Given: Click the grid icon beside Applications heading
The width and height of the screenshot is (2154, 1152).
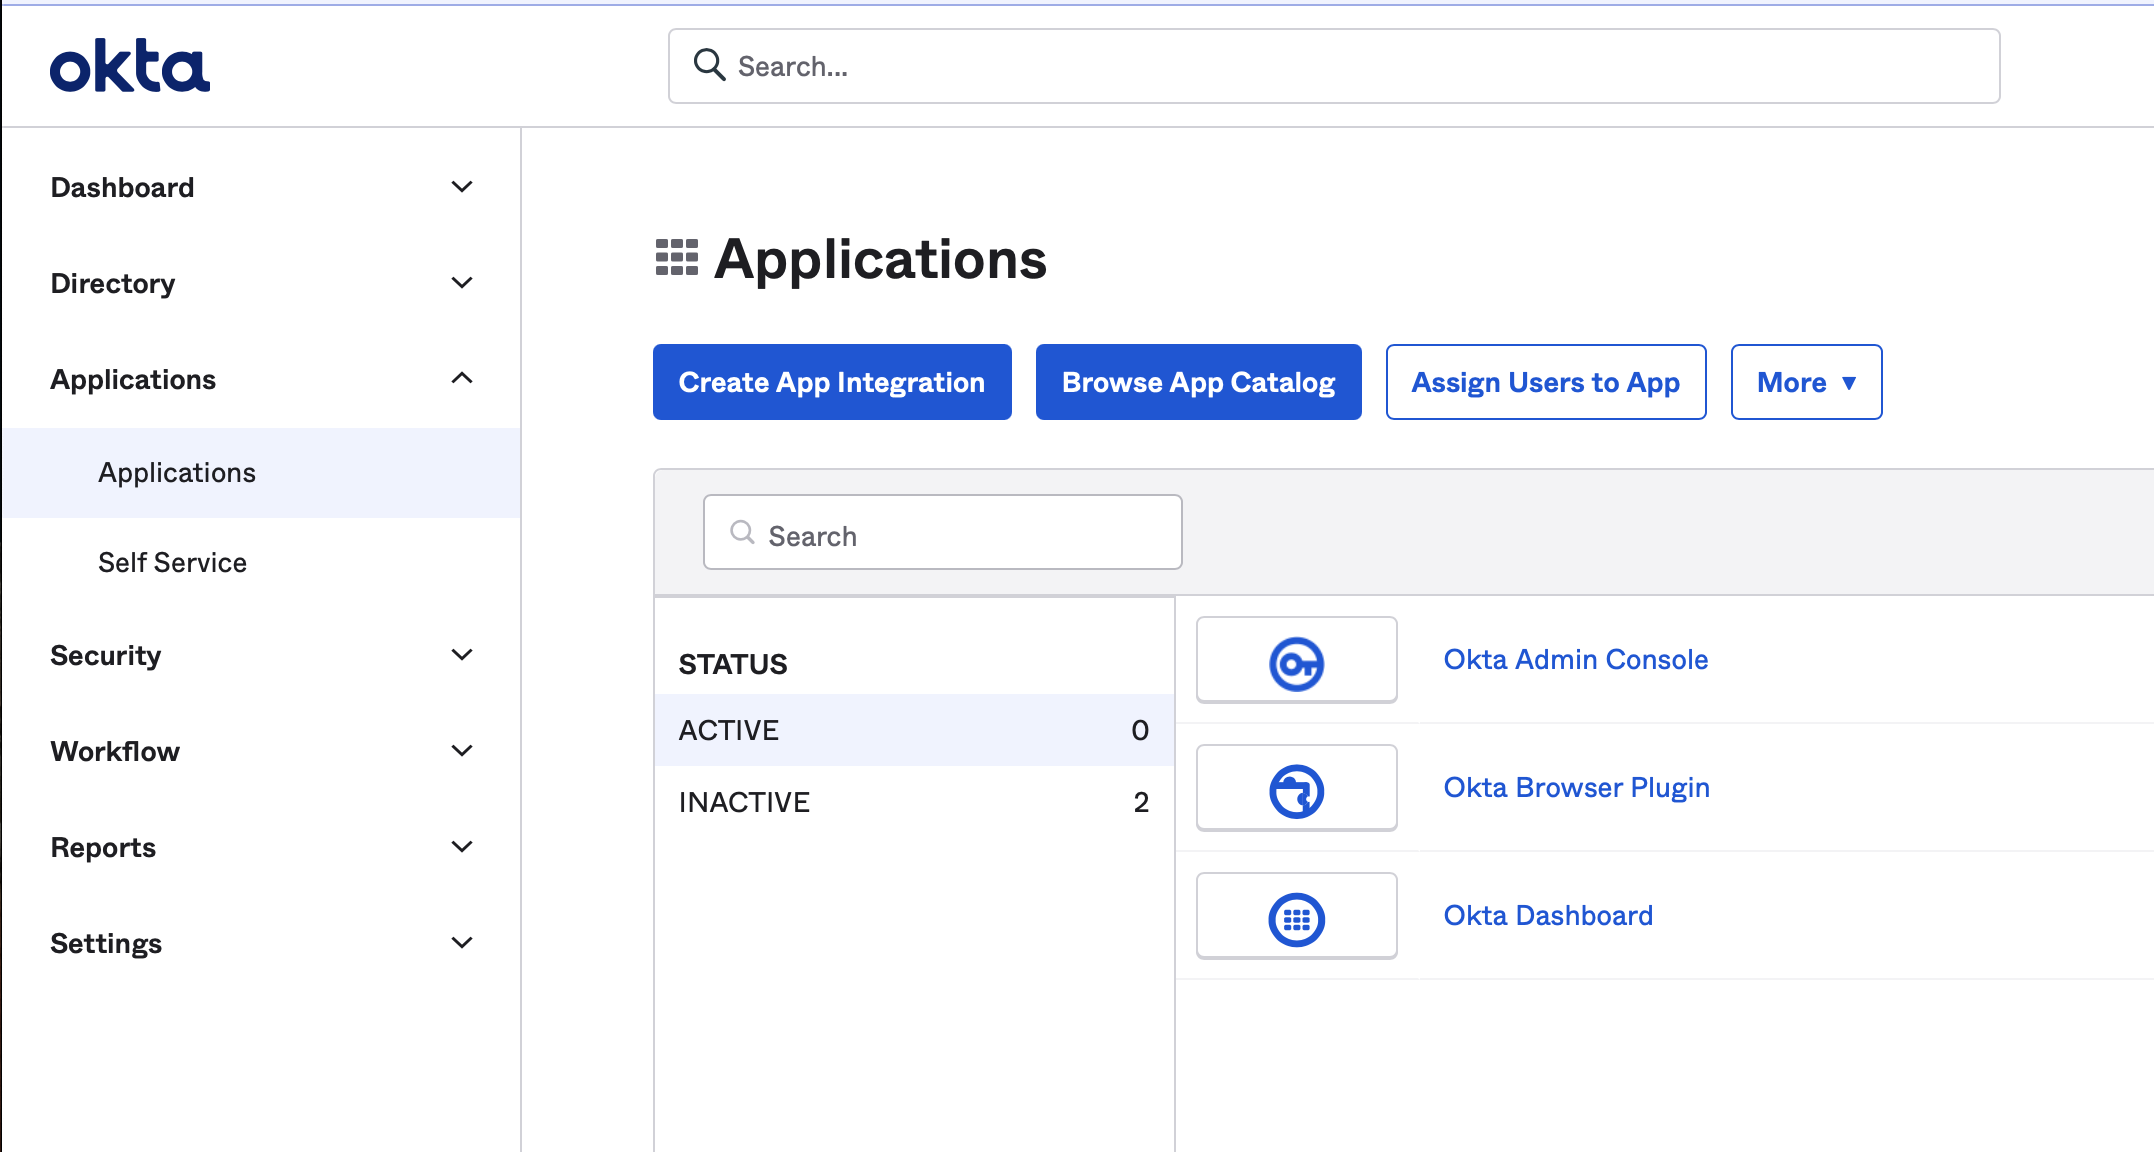Looking at the screenshot, I should [x=676, y=258].
